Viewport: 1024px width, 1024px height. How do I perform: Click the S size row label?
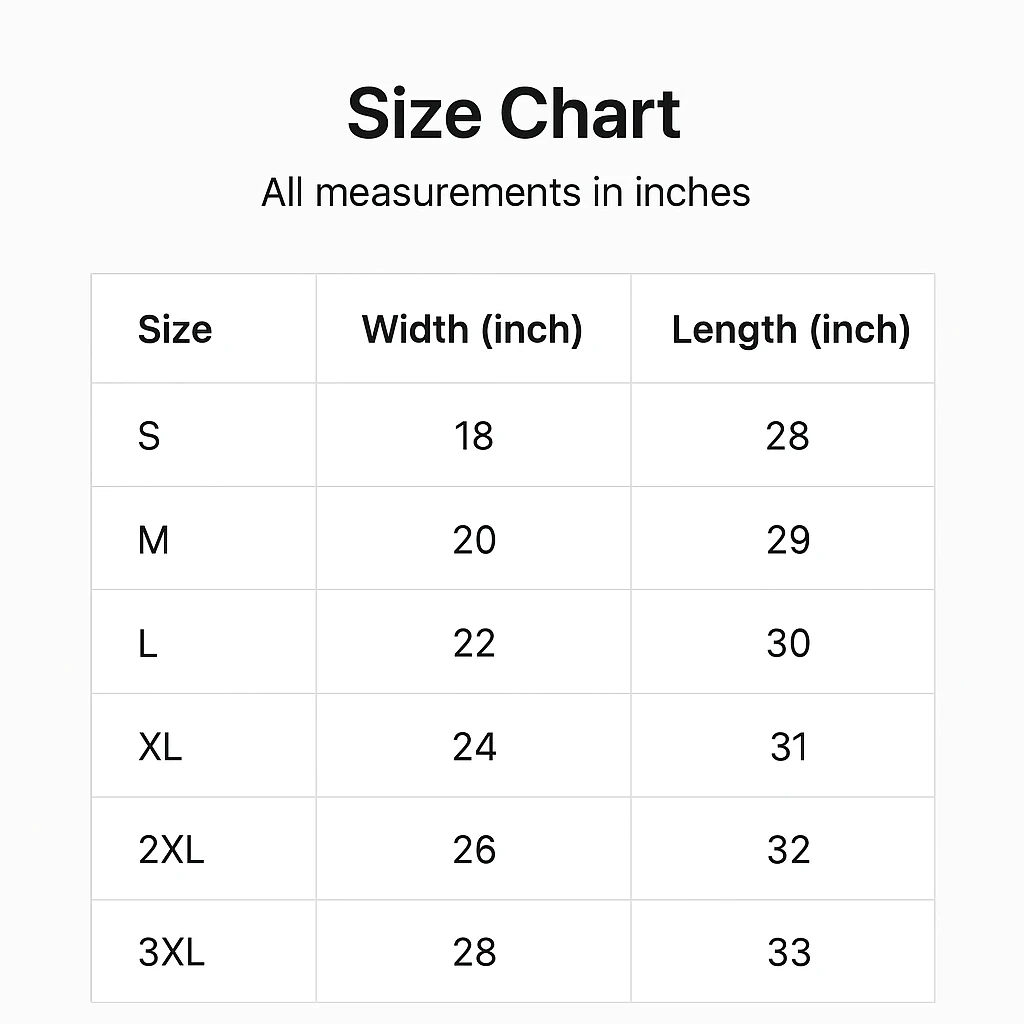[149, 436]
